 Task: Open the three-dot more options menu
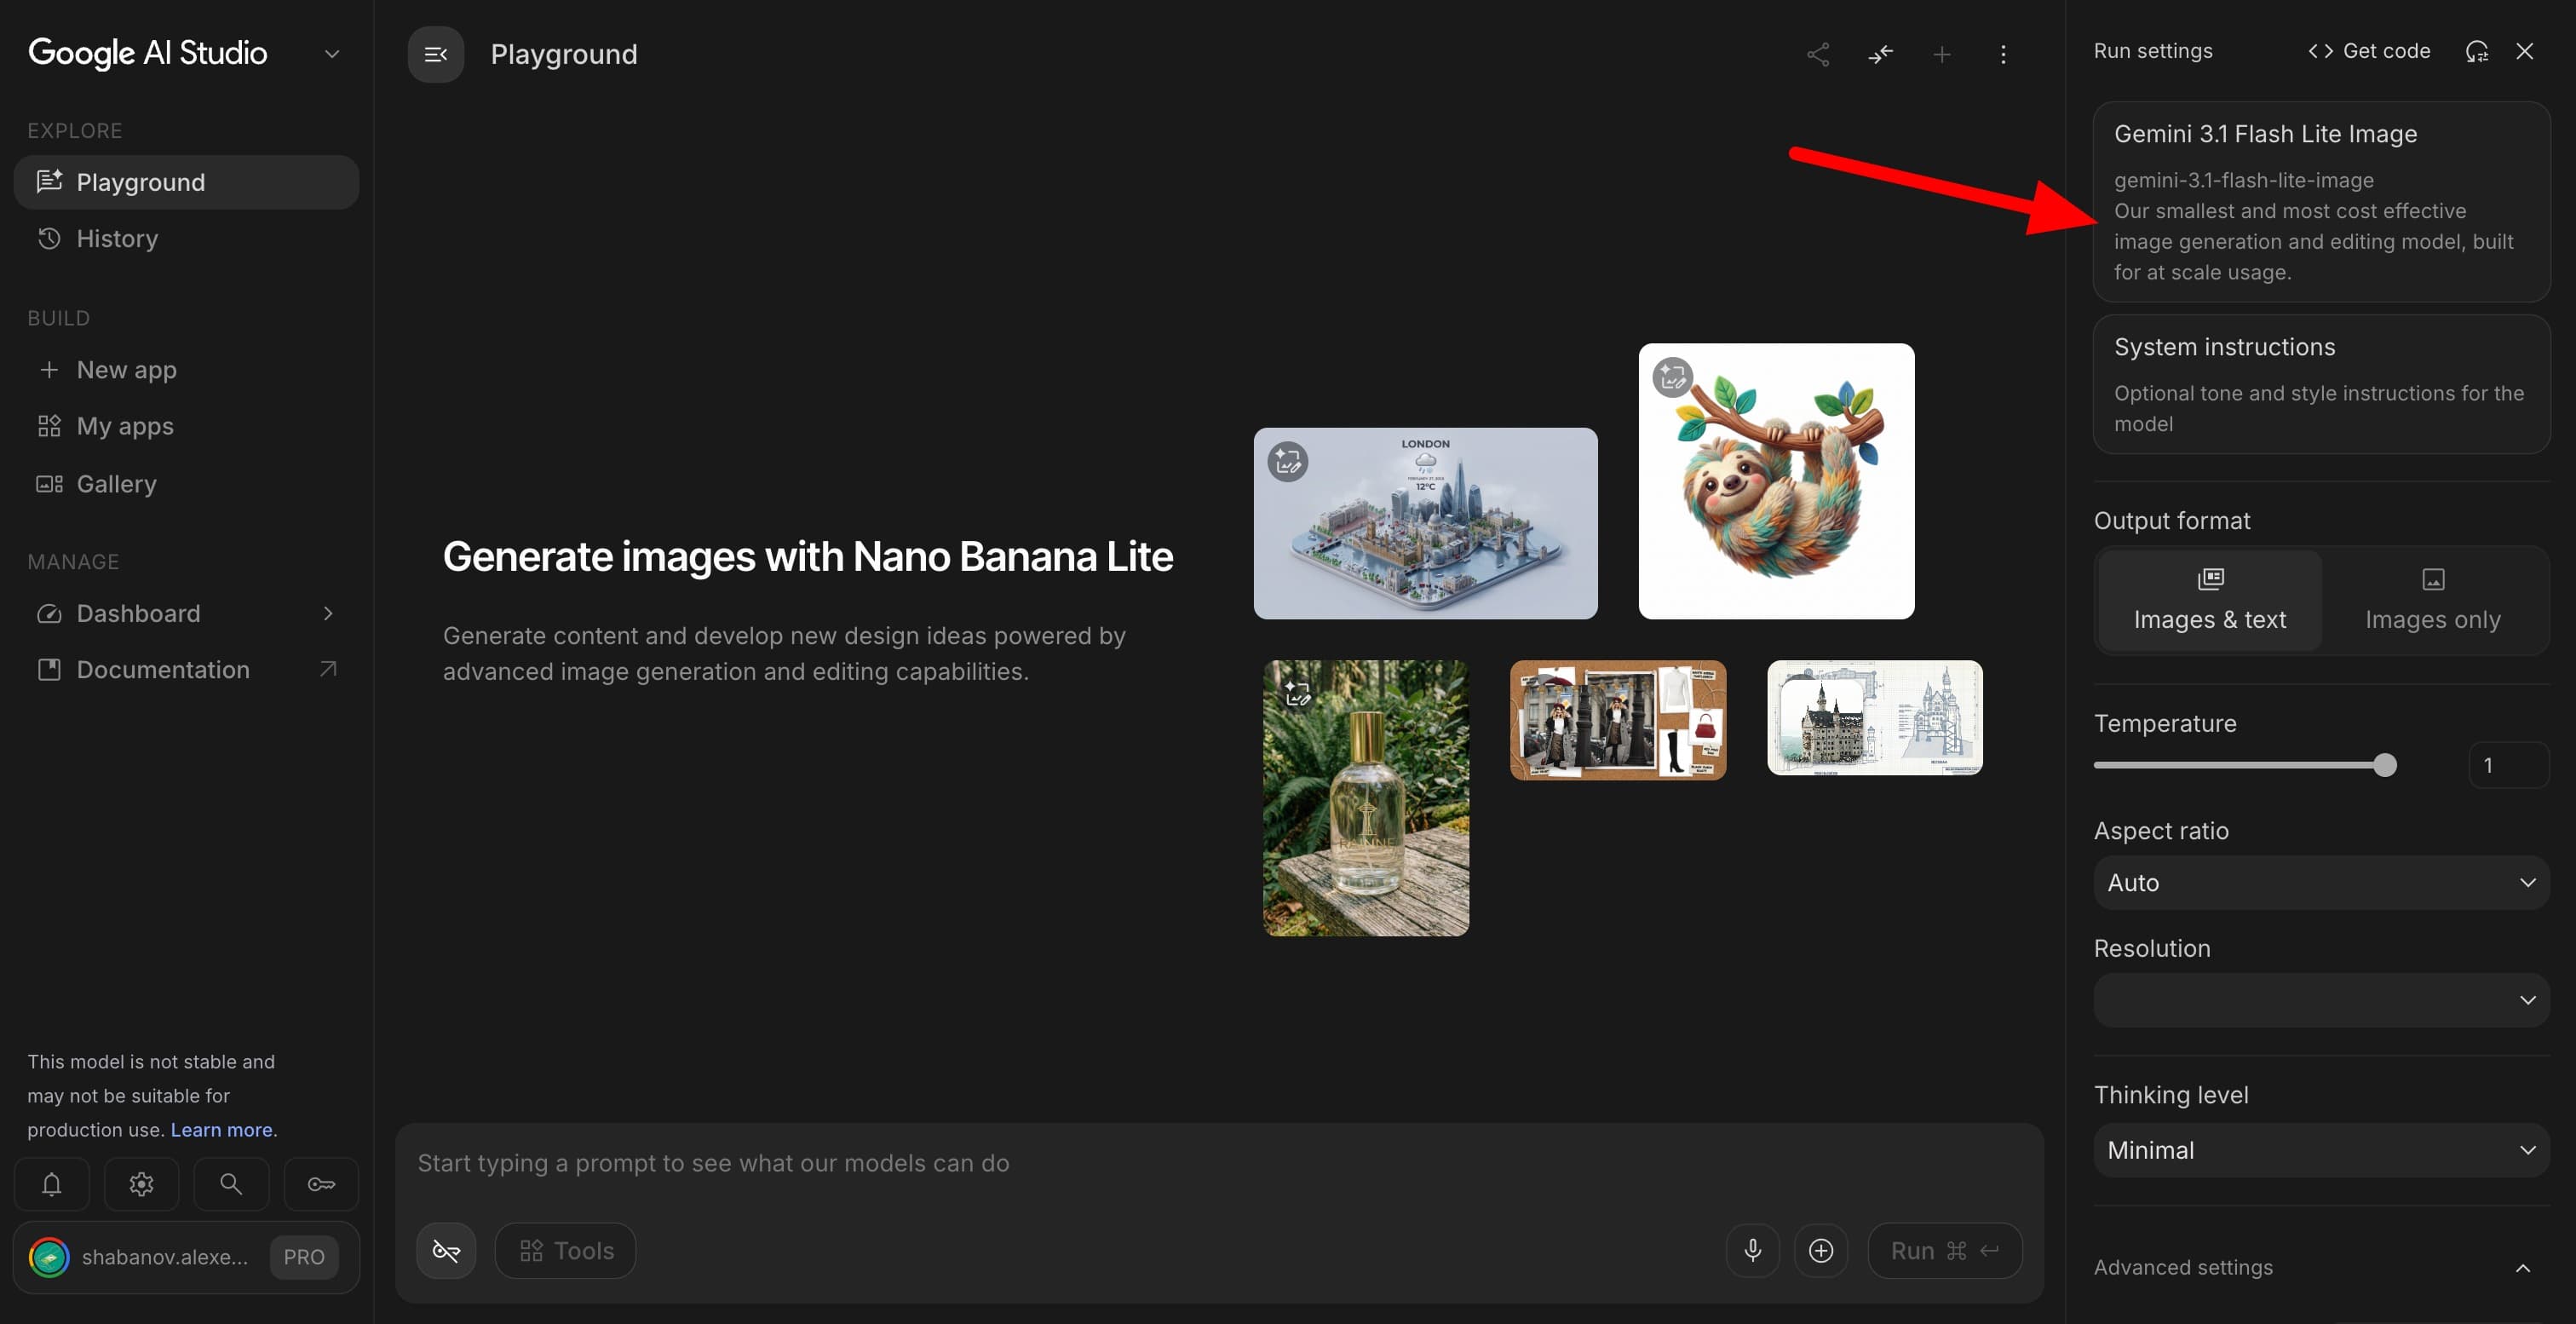[2003, 54]
